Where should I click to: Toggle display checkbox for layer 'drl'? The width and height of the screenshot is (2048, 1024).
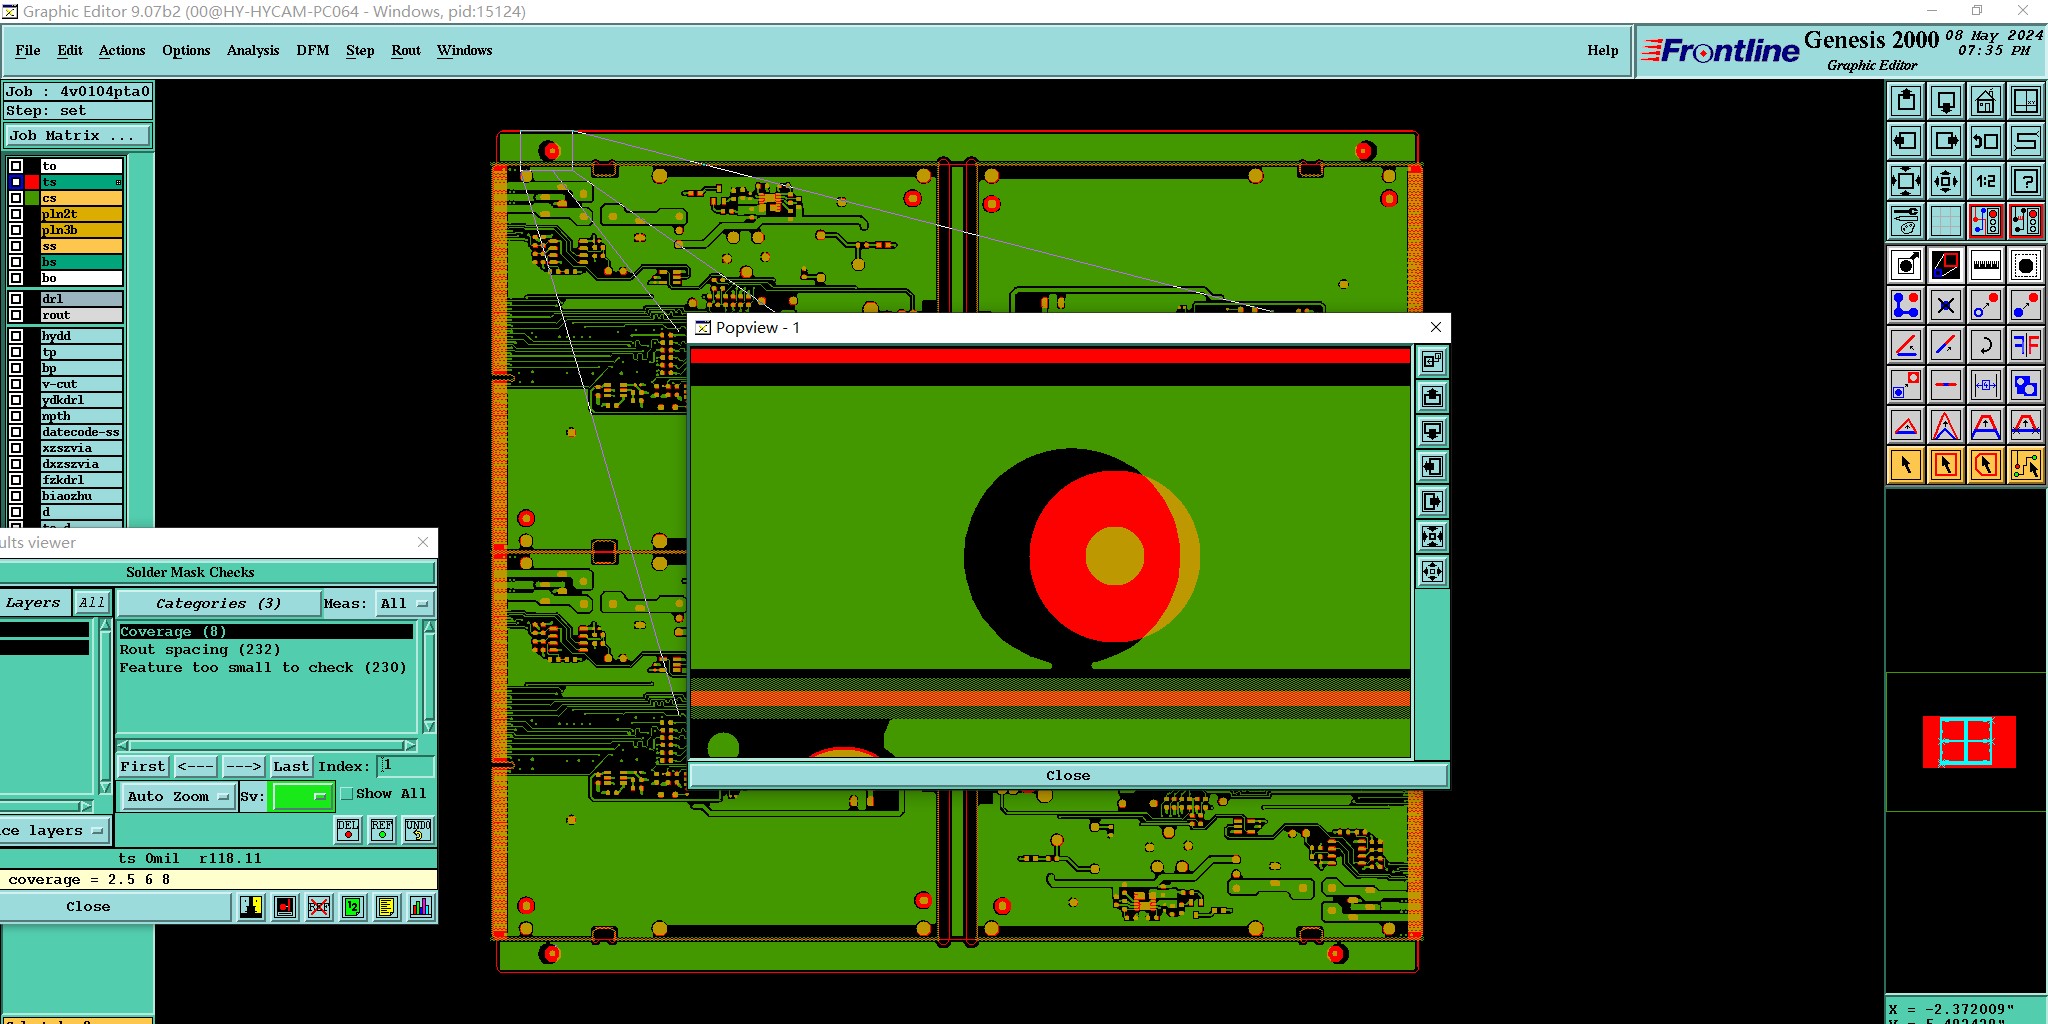[x=16, y=299]
